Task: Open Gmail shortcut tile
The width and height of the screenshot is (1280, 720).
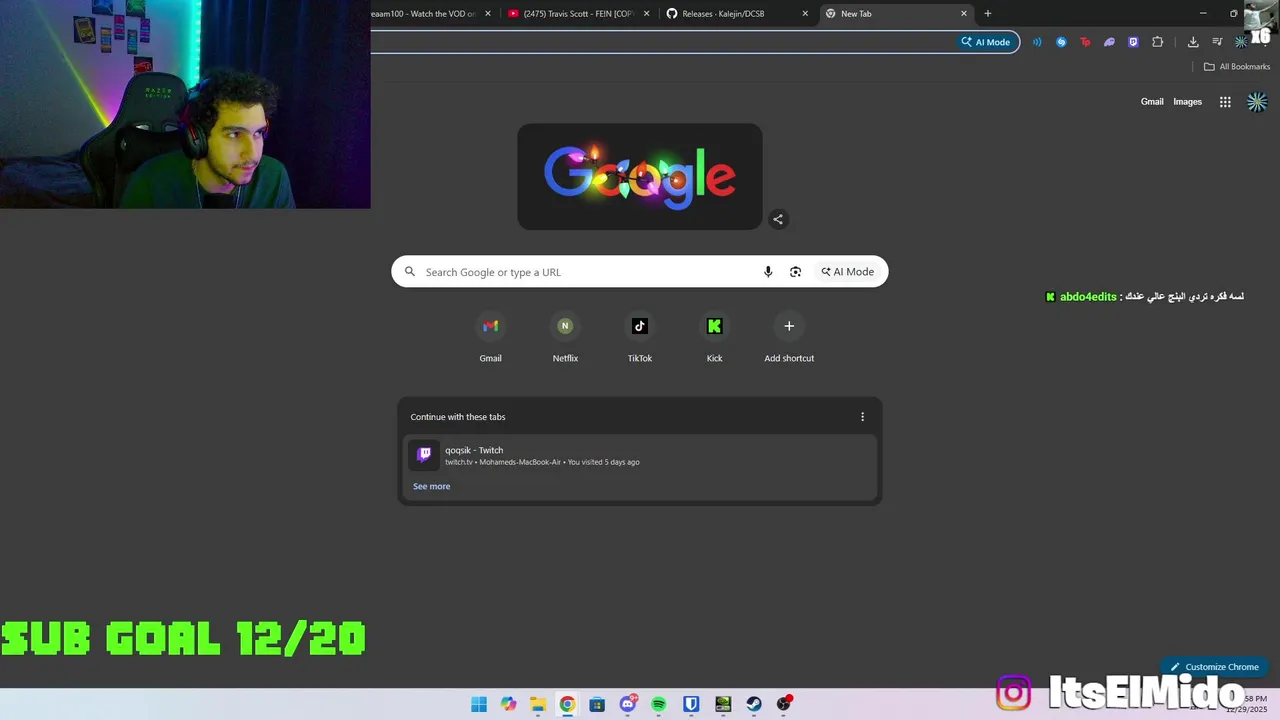Action: [490, 338]
